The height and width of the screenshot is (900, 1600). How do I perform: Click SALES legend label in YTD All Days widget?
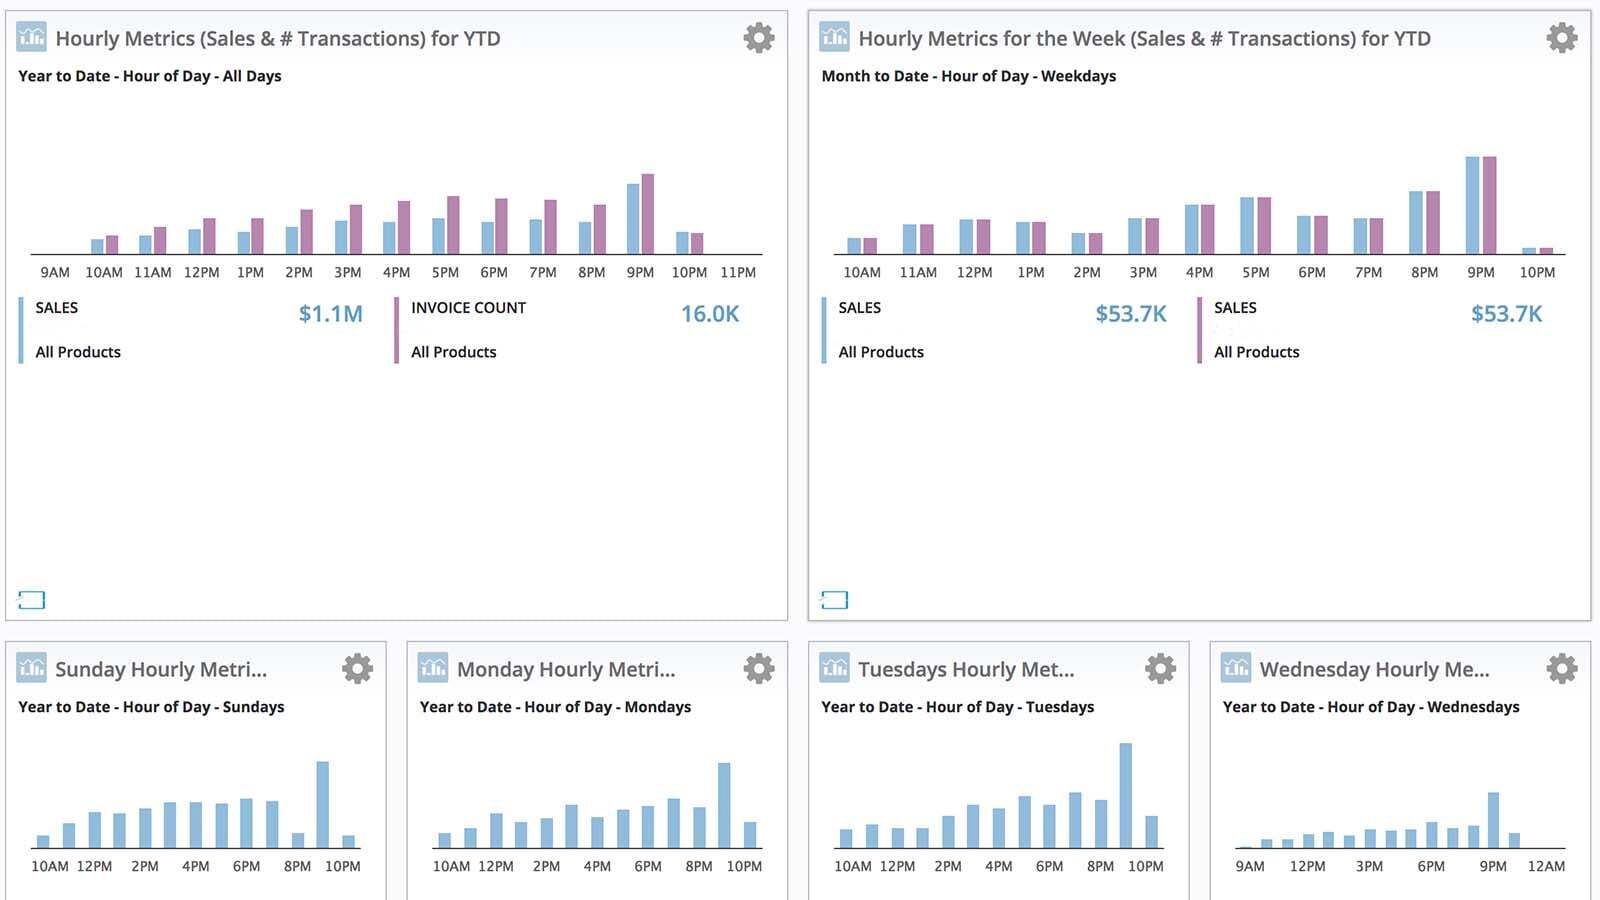click(x=57, y=308)
